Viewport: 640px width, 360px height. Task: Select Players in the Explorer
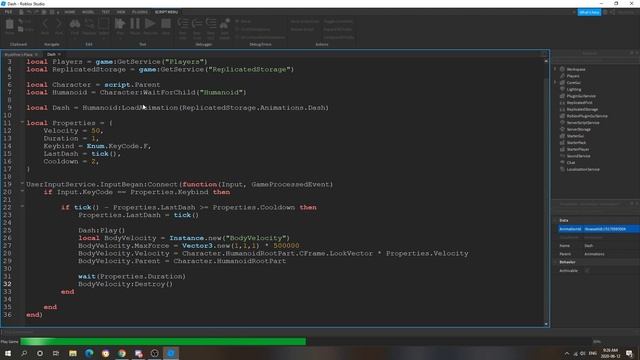pos(573,76)
